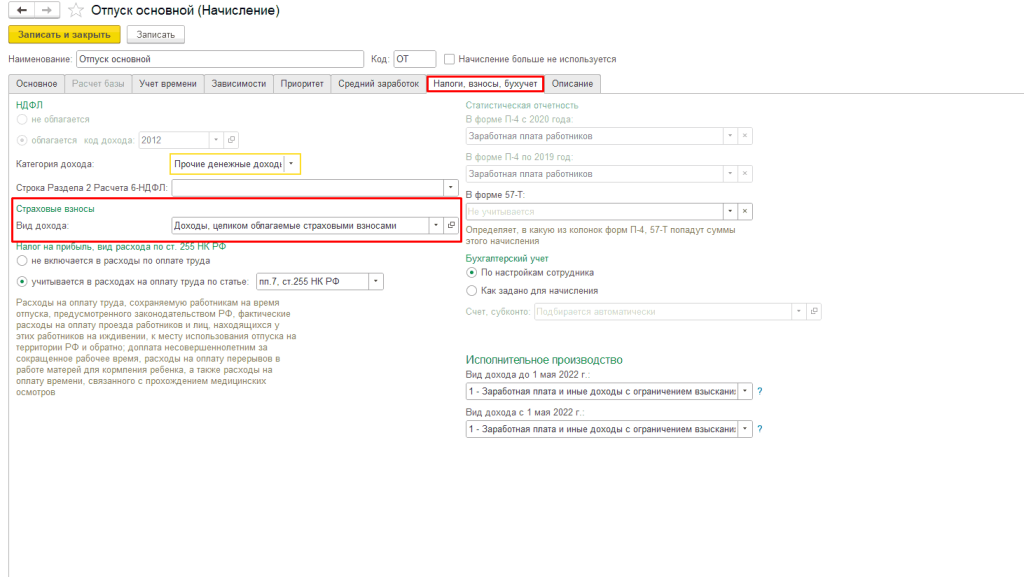Enable Начисление больше не используется checkbox
The width and height of the screenshot is (1024, 577).
click(x=450, y=59)
